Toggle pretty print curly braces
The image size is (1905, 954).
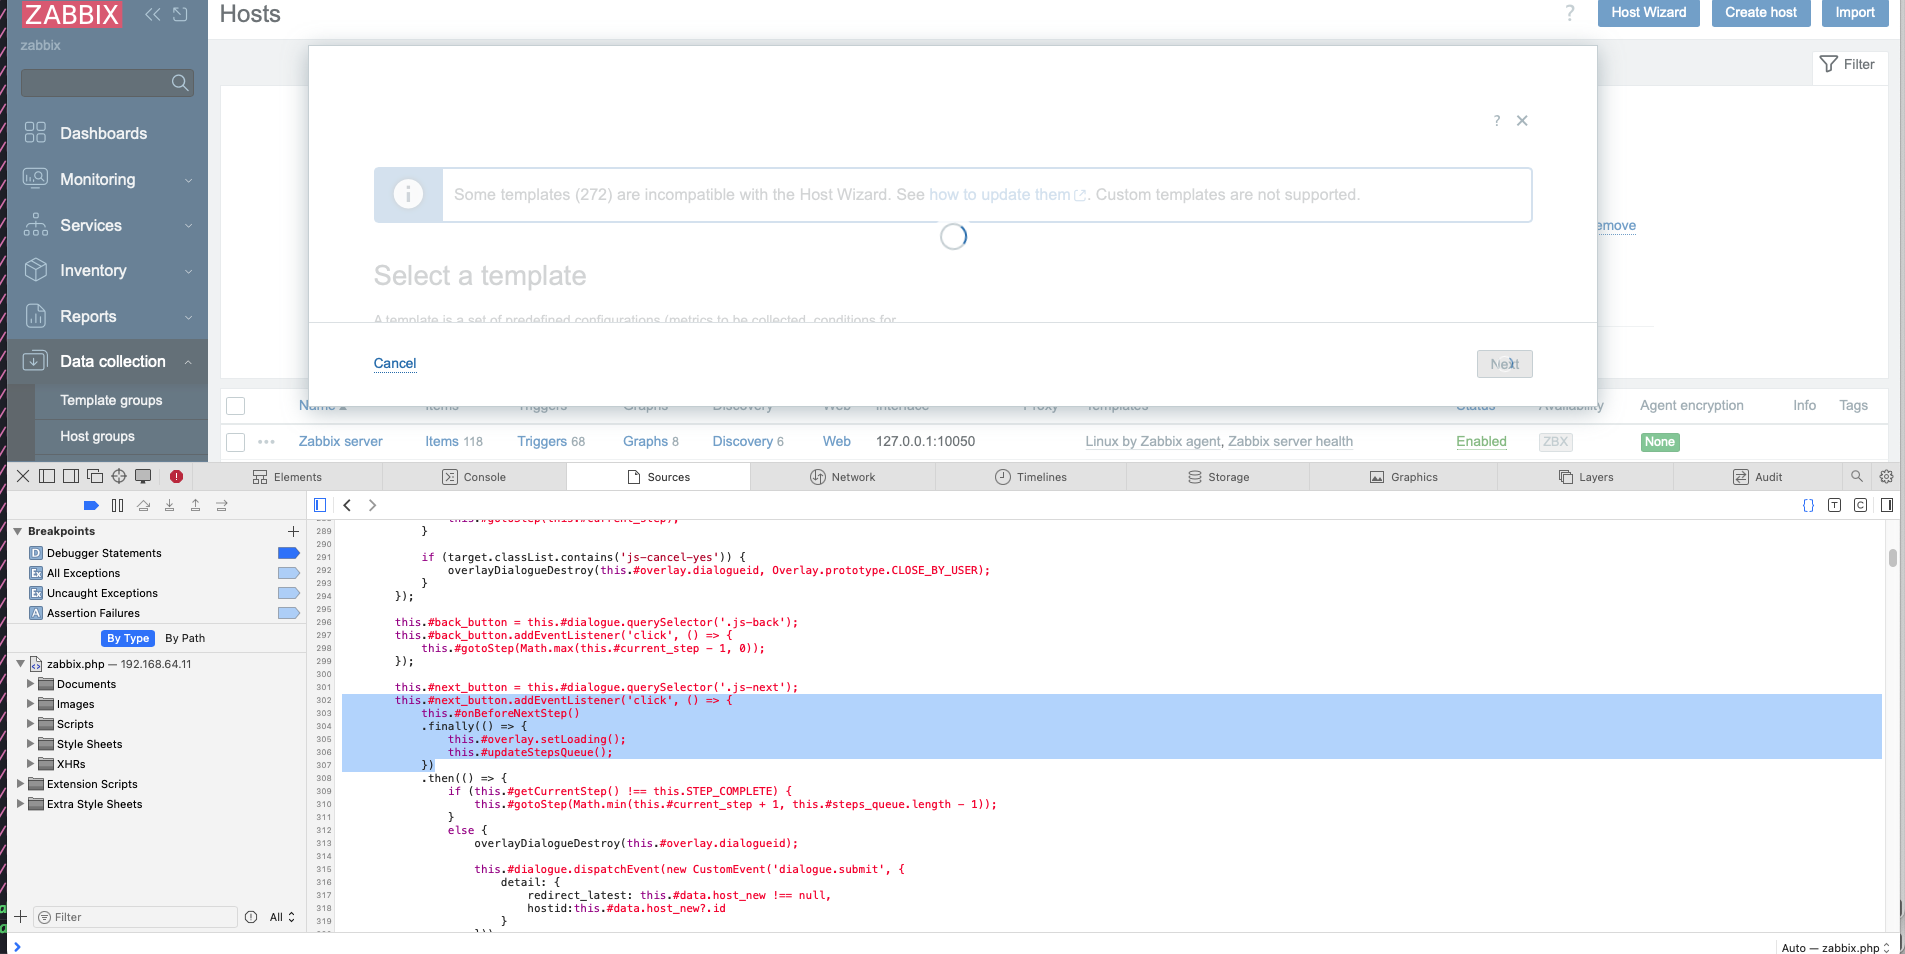click(x=1808, y=505)
